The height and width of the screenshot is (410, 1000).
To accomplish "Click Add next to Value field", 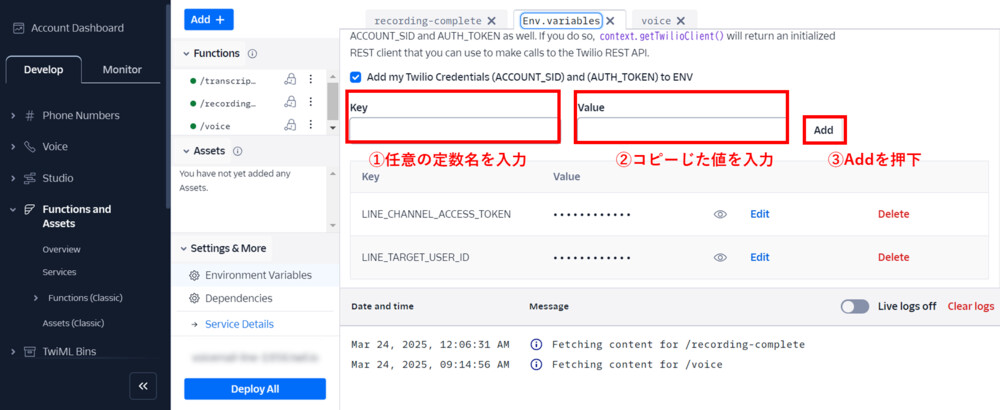I will click(824, 130).
